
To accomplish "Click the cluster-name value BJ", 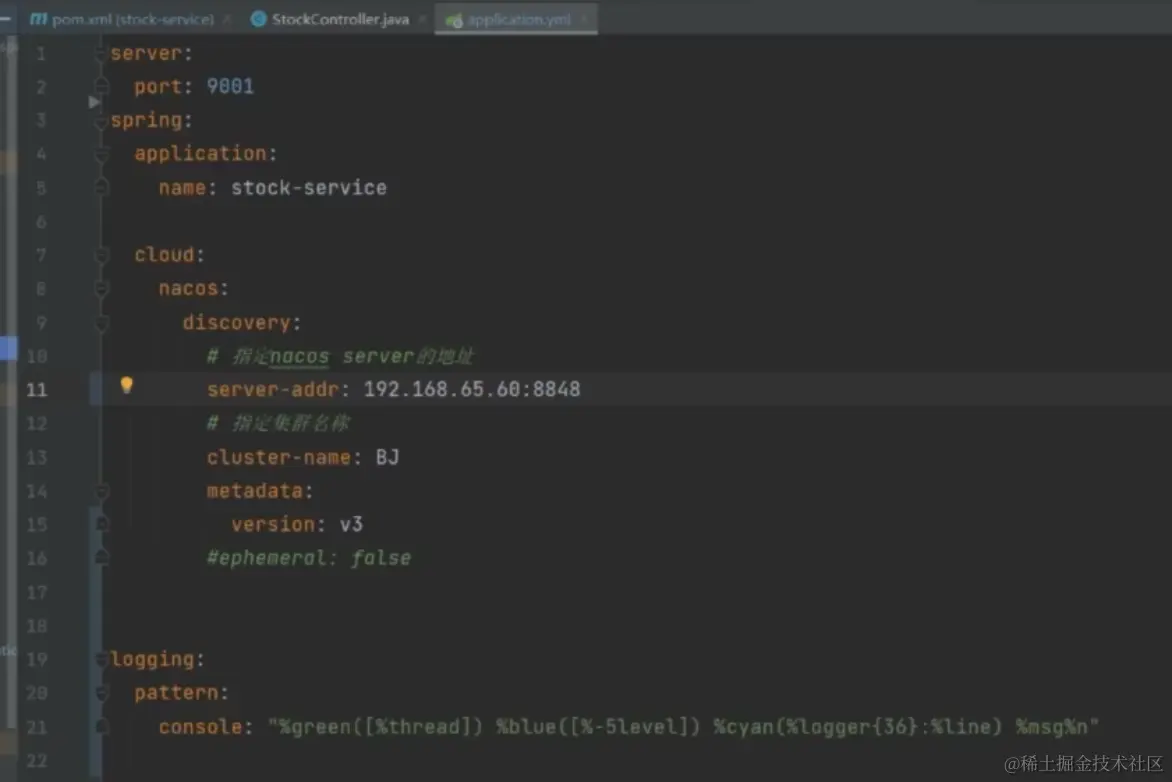I will point(387,457).
